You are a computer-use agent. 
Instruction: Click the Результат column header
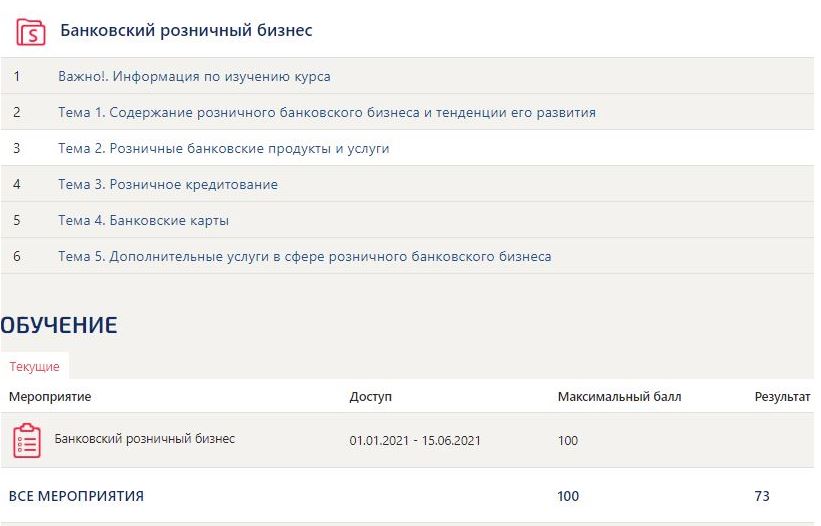782,397
